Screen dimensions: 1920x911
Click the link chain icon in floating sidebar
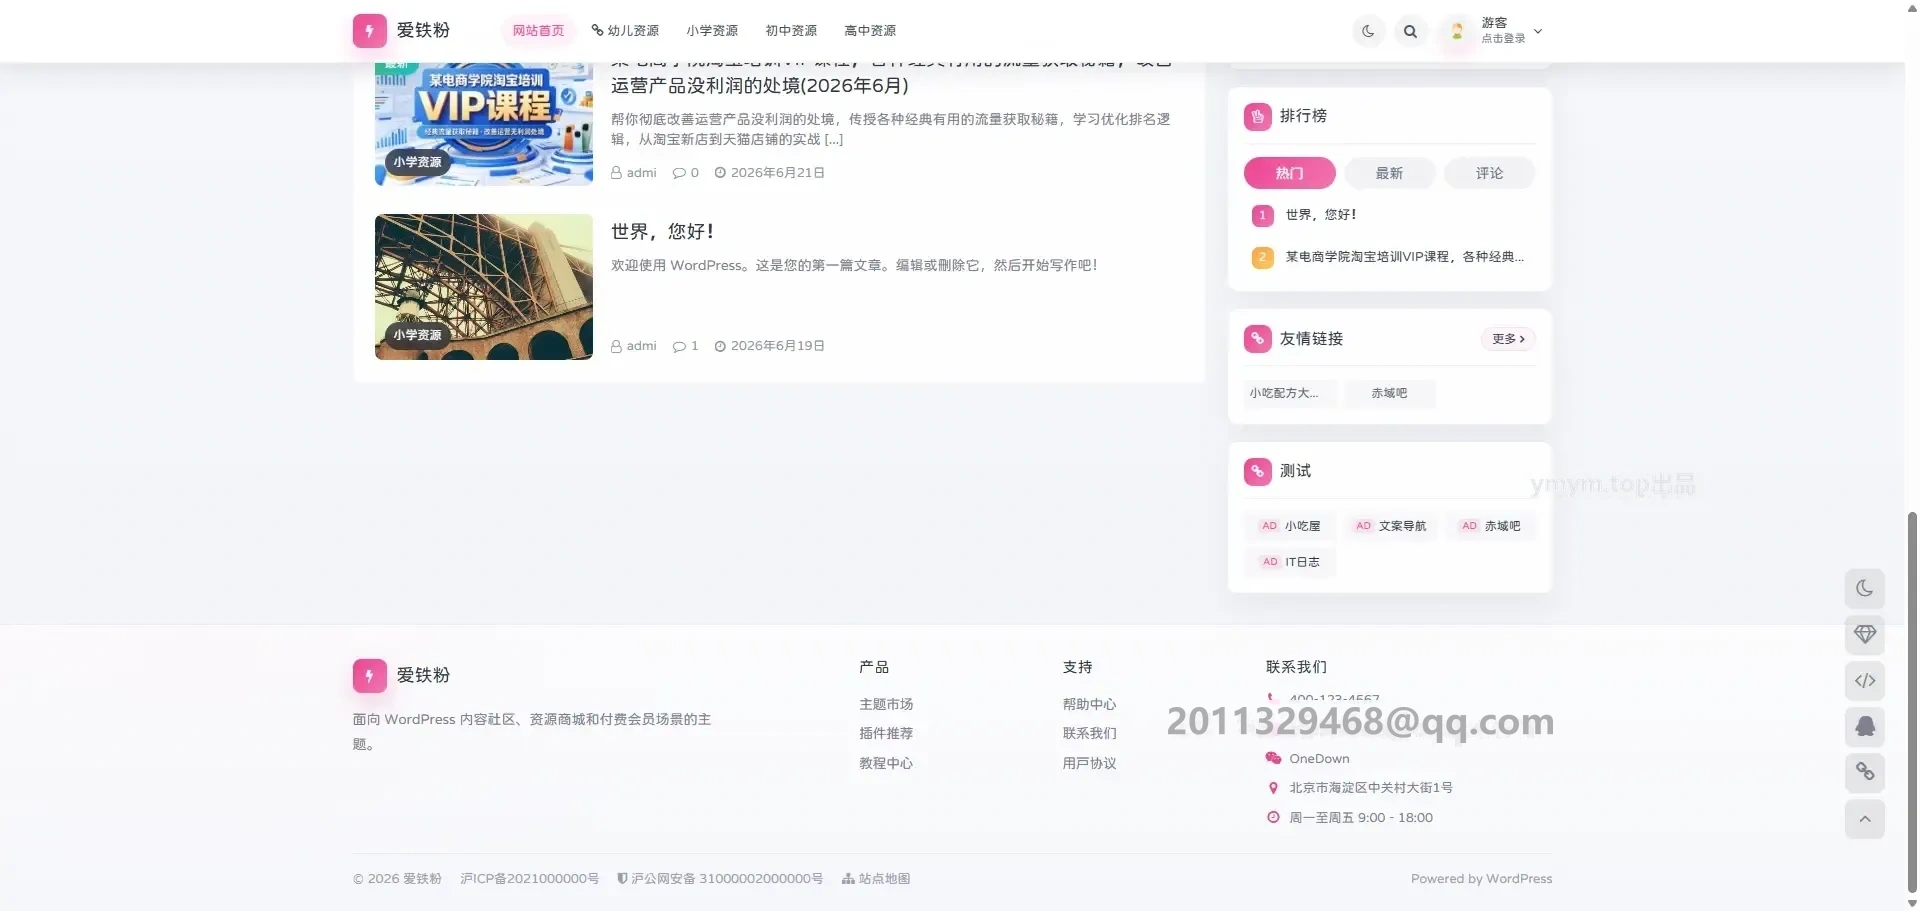point(1865,772)
